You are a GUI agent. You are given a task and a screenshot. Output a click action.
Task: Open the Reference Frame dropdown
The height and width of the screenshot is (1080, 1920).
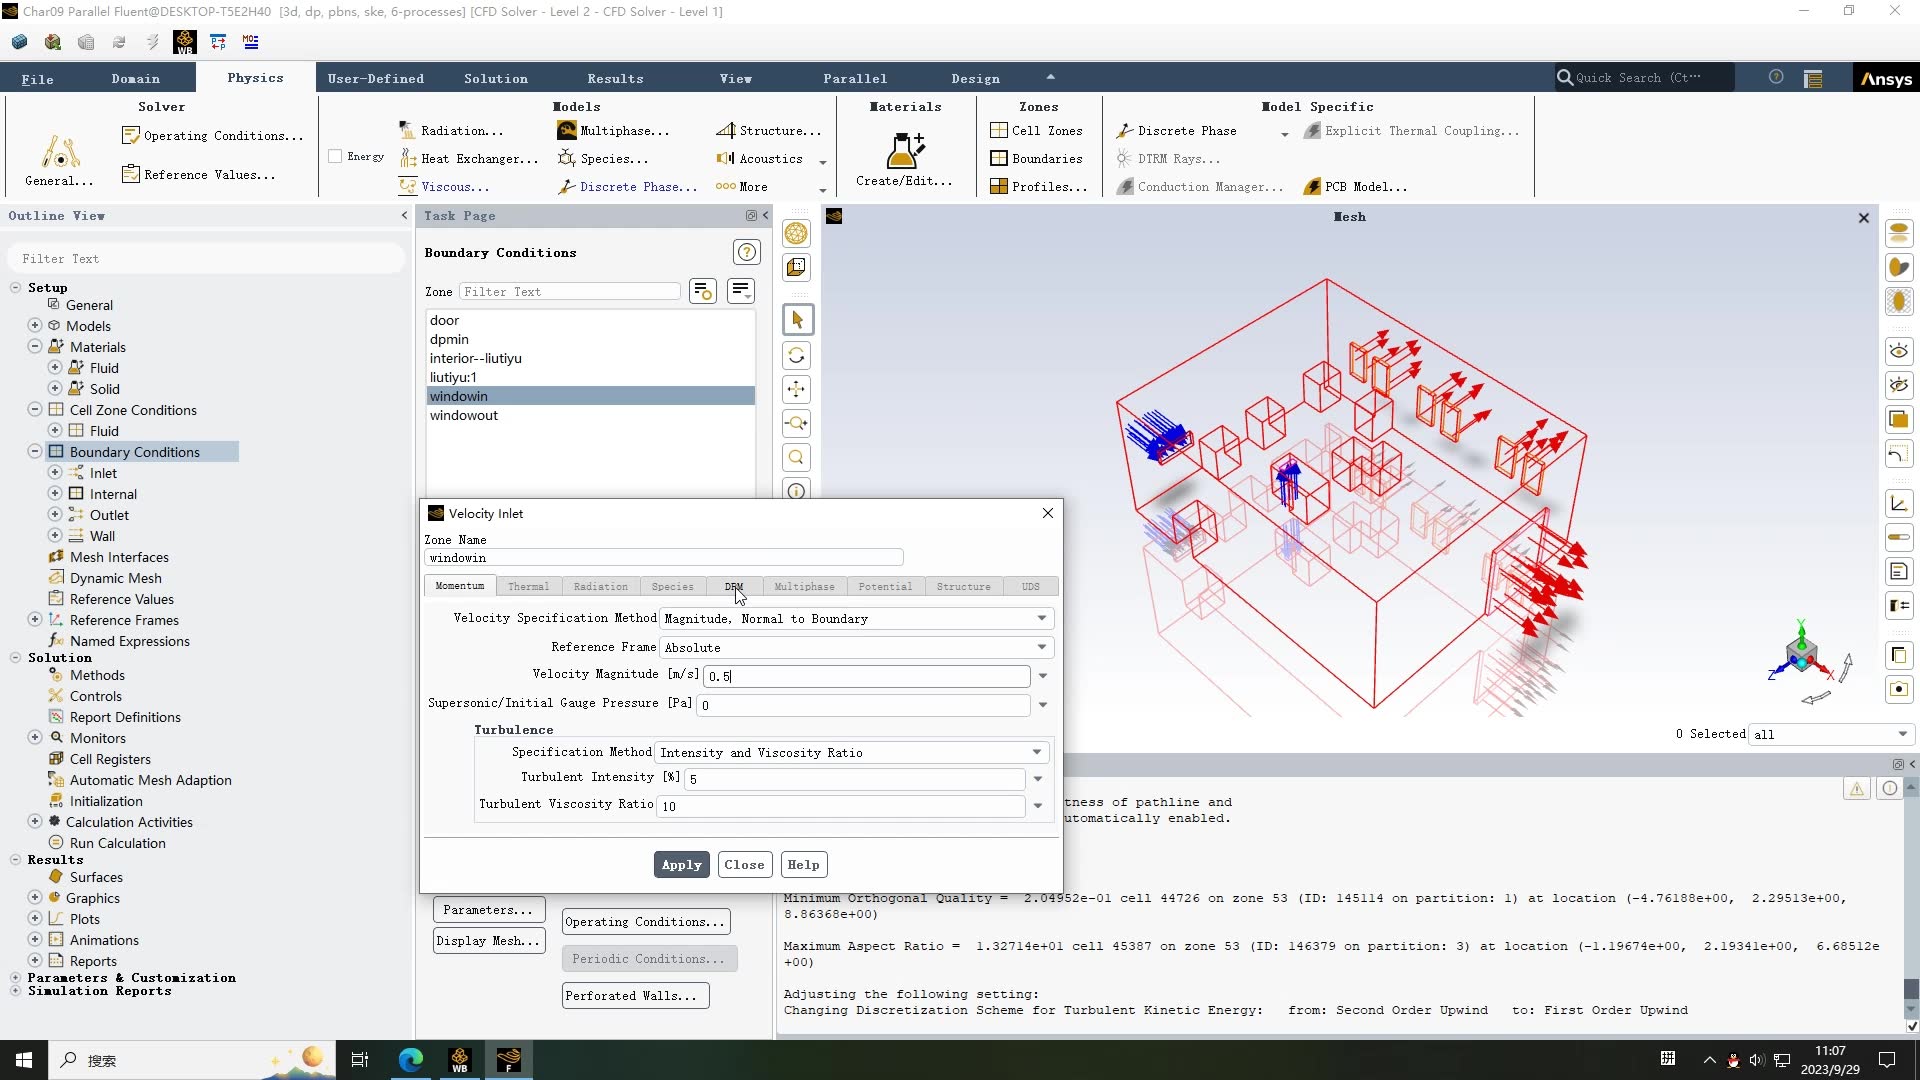click(1041, 648)
